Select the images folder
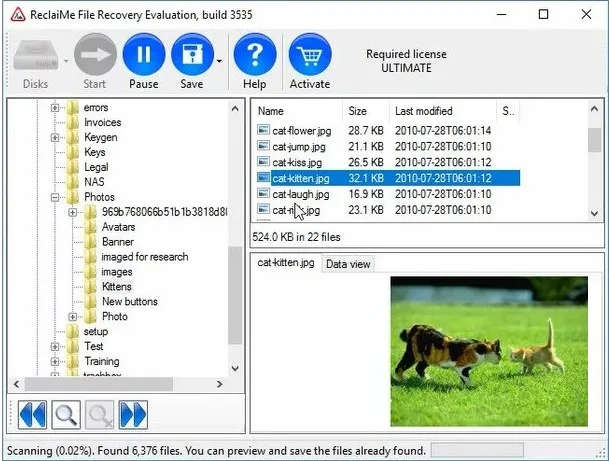Image resolution: width=609 pixels, height=461 pixels. (x=117, y=271)
